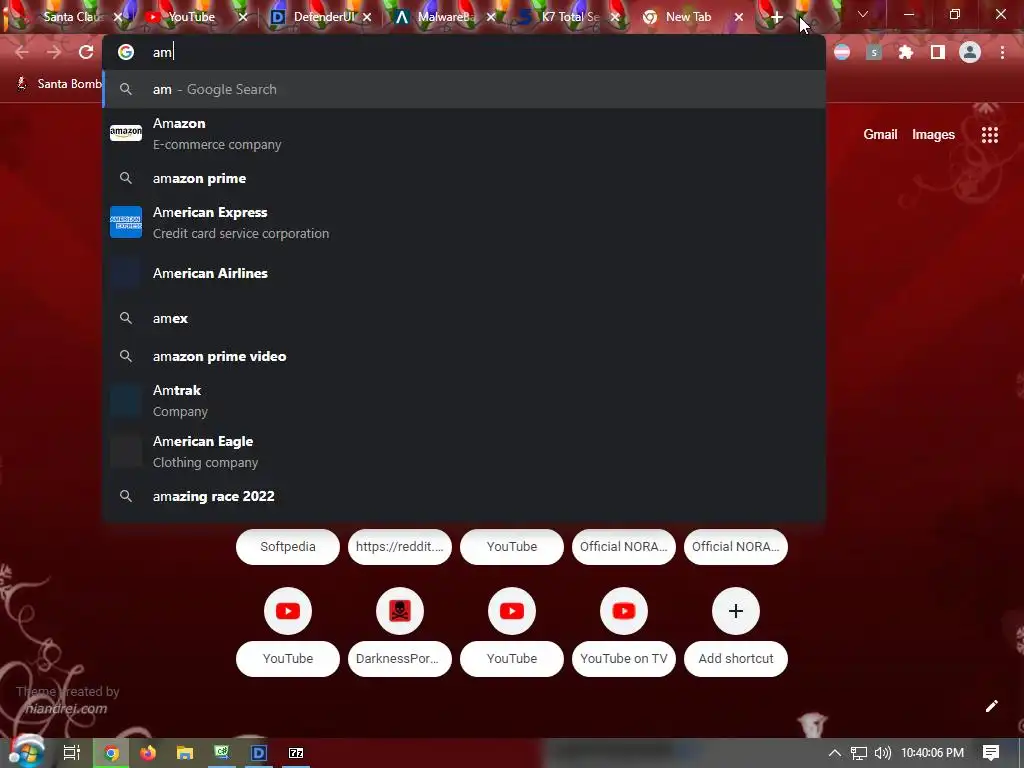This screenshot has height=768, width=1024.
Task: Switch to the YouTube tab
Action: coord(191,17)
